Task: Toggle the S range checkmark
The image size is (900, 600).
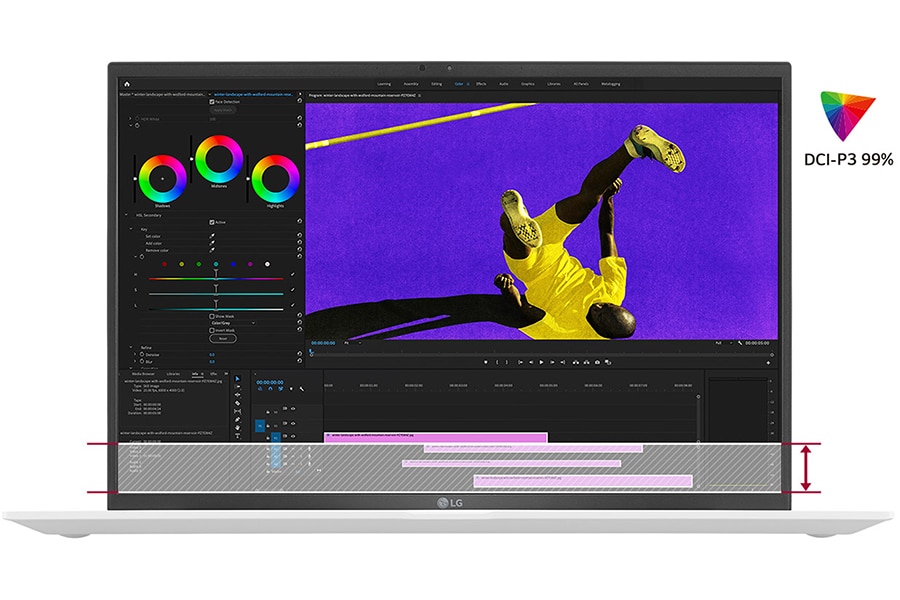Action: tap(292, 290)
